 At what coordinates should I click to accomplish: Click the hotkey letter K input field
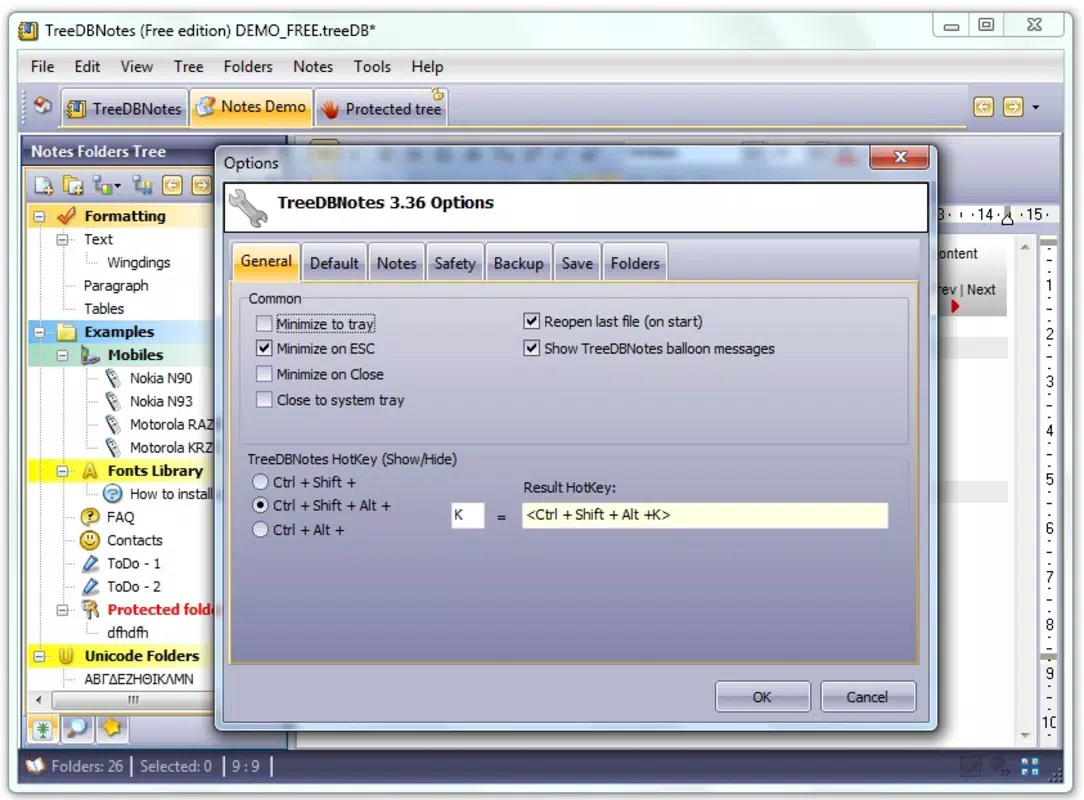467,515
